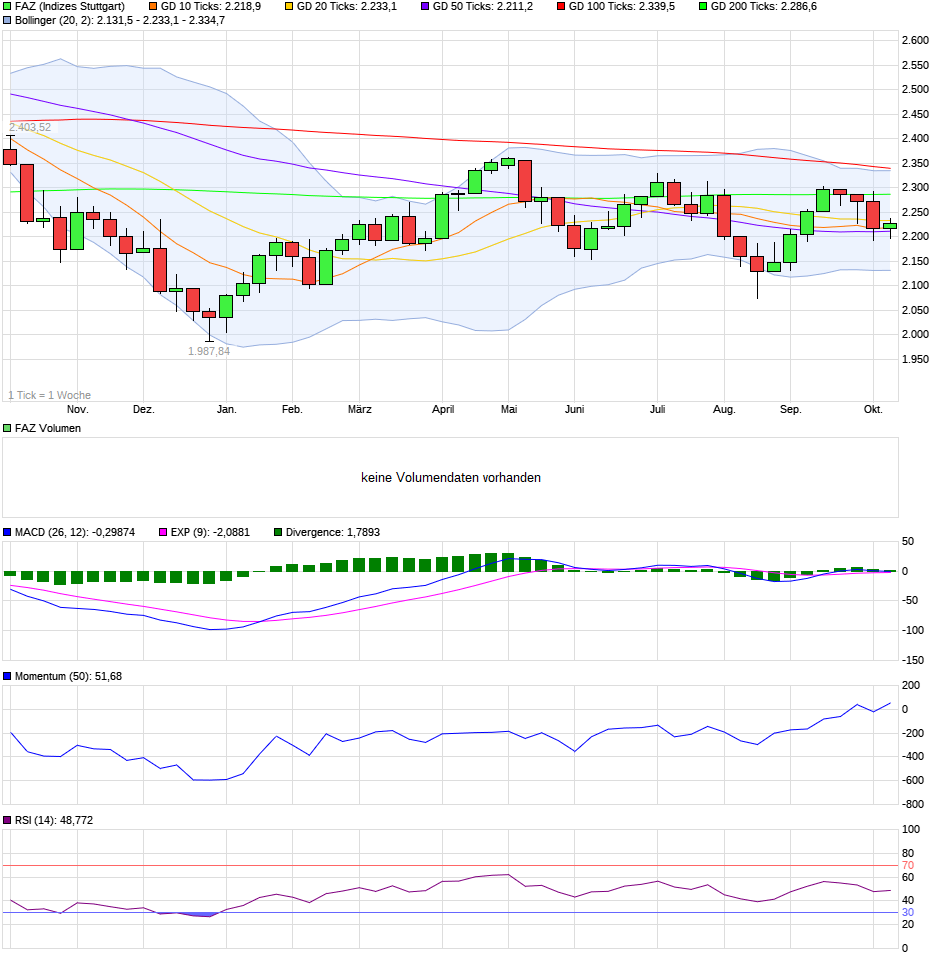Click the green GD 200 legend swatch

(x=702, y=6)
